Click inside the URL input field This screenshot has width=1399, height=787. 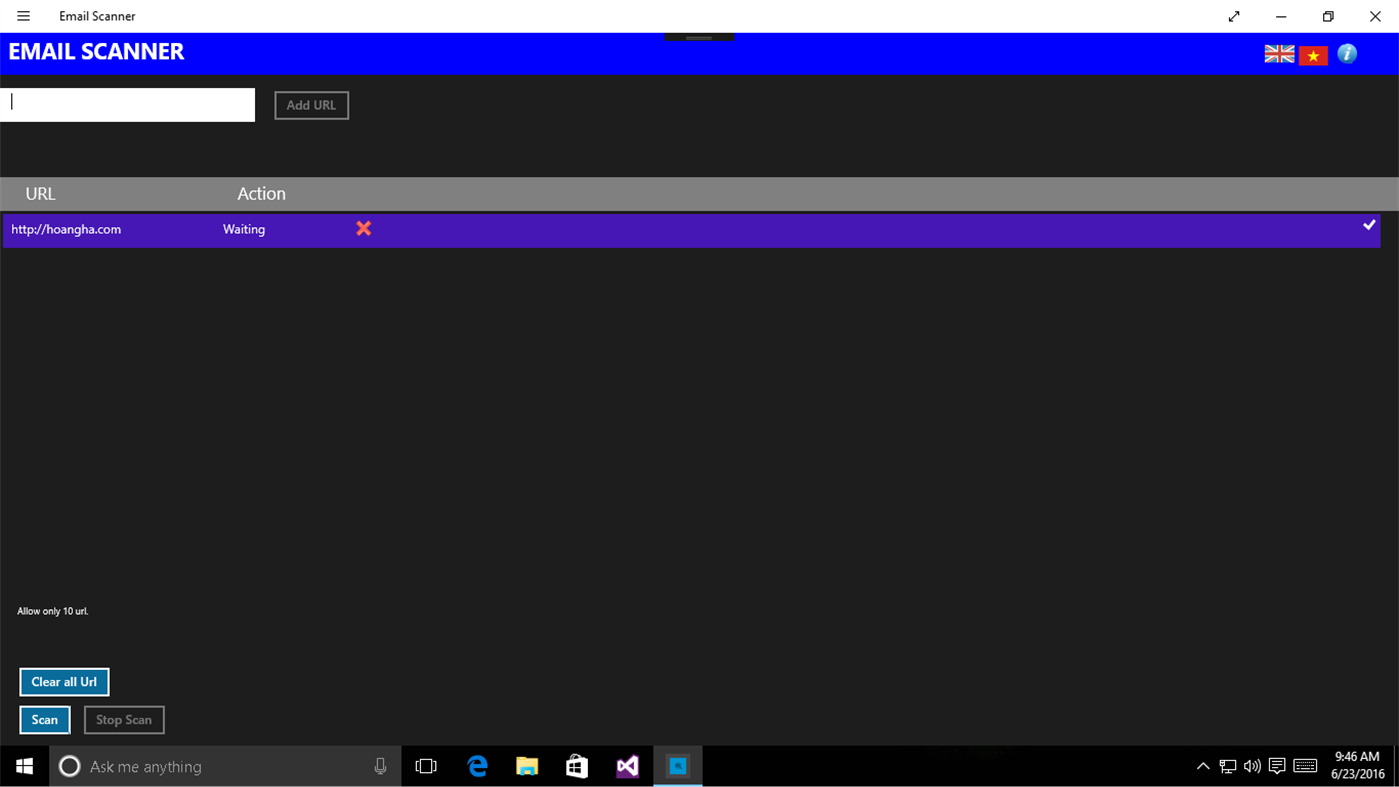click(x=127, y=104)
